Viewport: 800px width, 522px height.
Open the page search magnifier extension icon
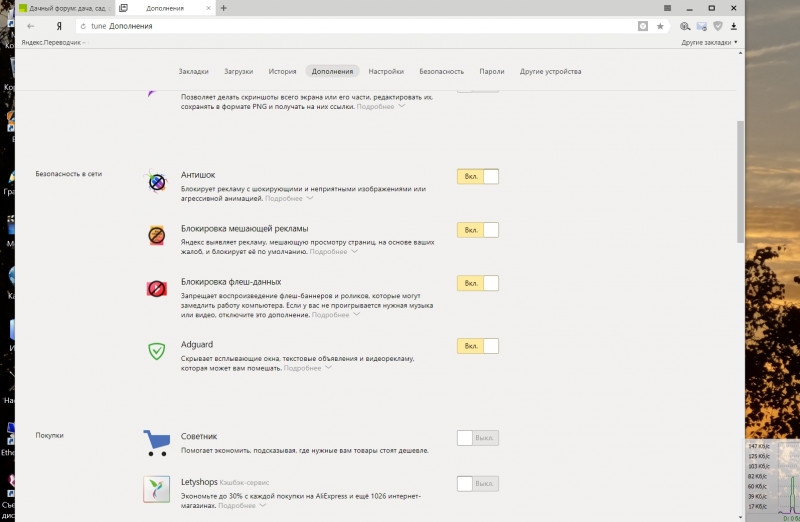coord(685,26)
